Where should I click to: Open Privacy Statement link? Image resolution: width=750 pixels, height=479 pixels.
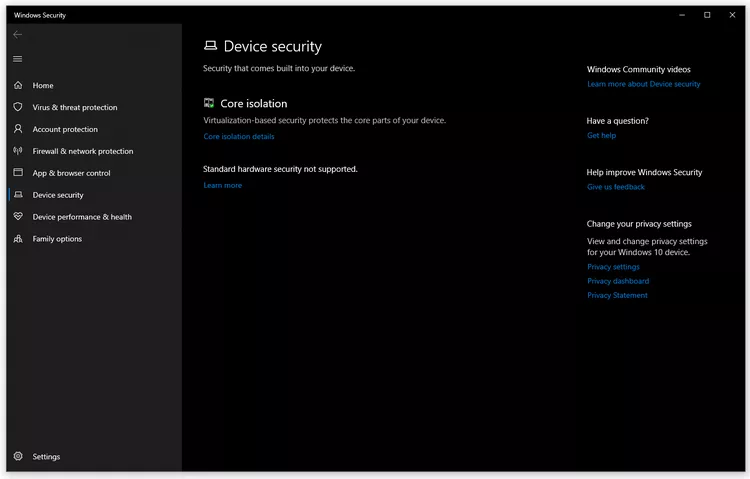coord(617,295)
